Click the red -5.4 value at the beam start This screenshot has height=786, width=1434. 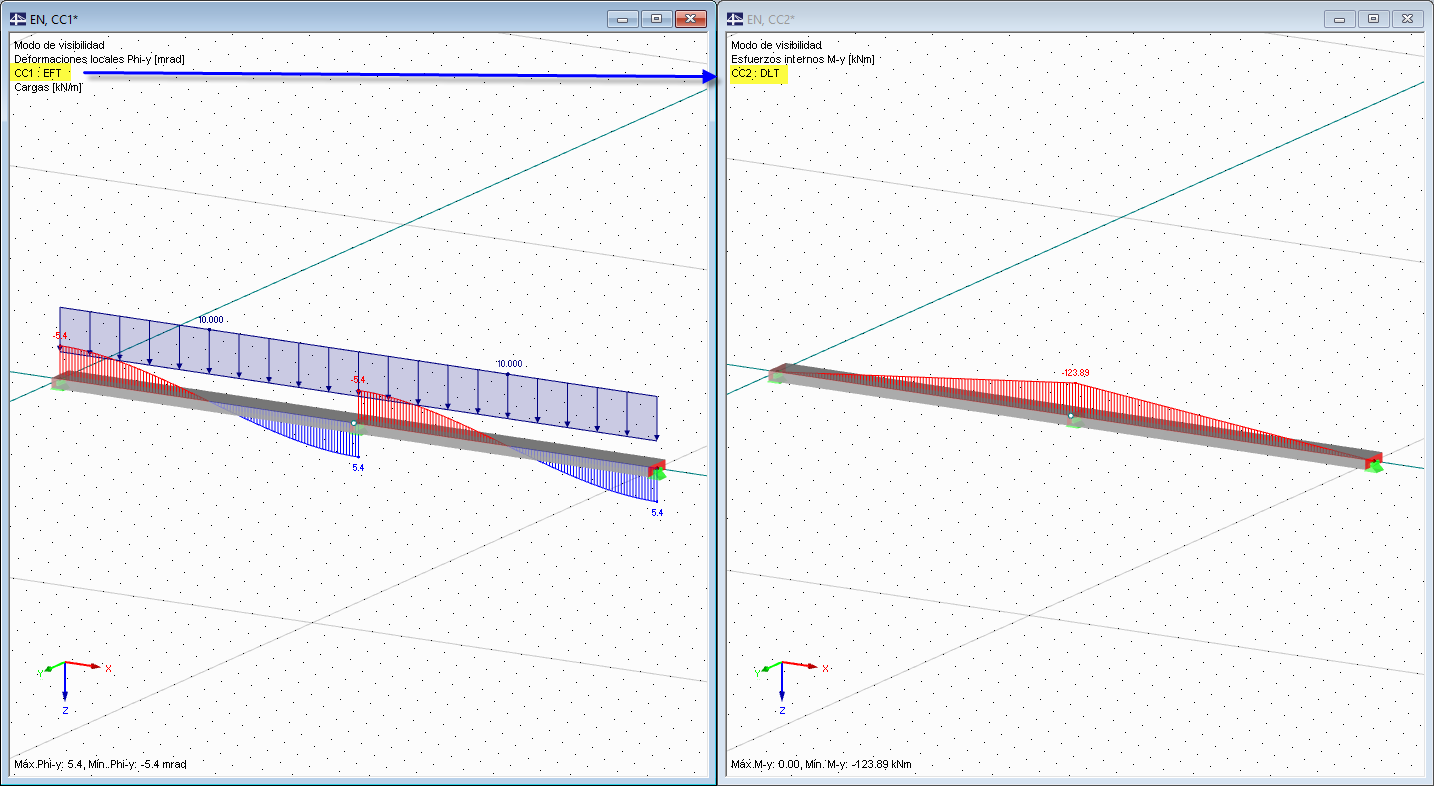pyautogui.click(x=61, y=336)
